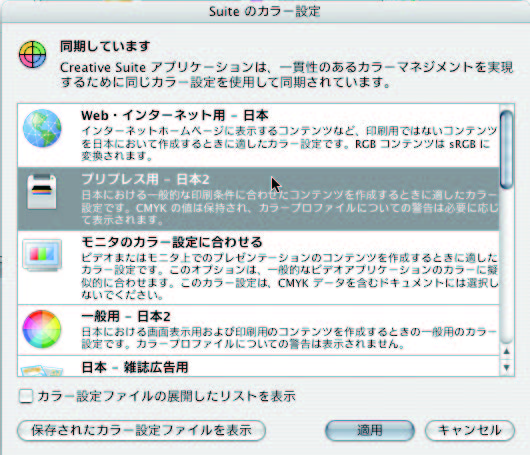Open 保存されたカラー設定ファイルを表示
The width and height of the screenshot is (530, 455).
(x=141, y=431)
